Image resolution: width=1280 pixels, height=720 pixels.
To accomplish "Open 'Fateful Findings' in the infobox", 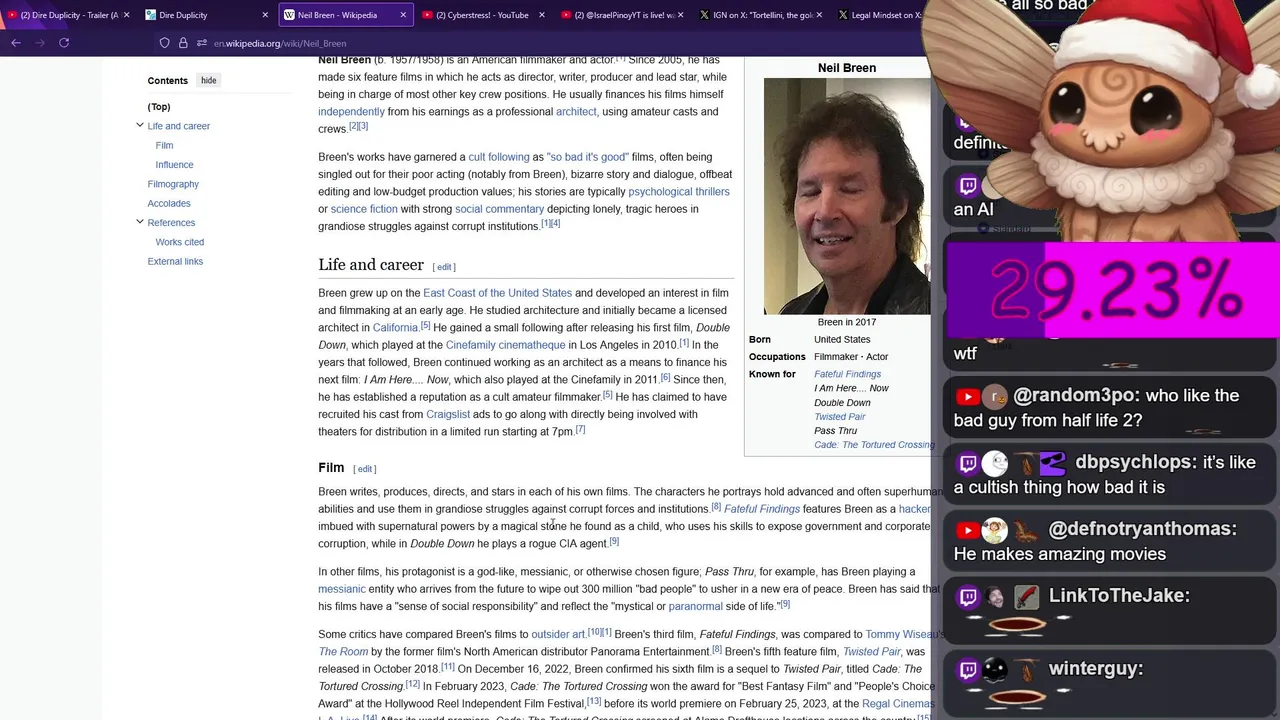I will click(x=847, y=374).
